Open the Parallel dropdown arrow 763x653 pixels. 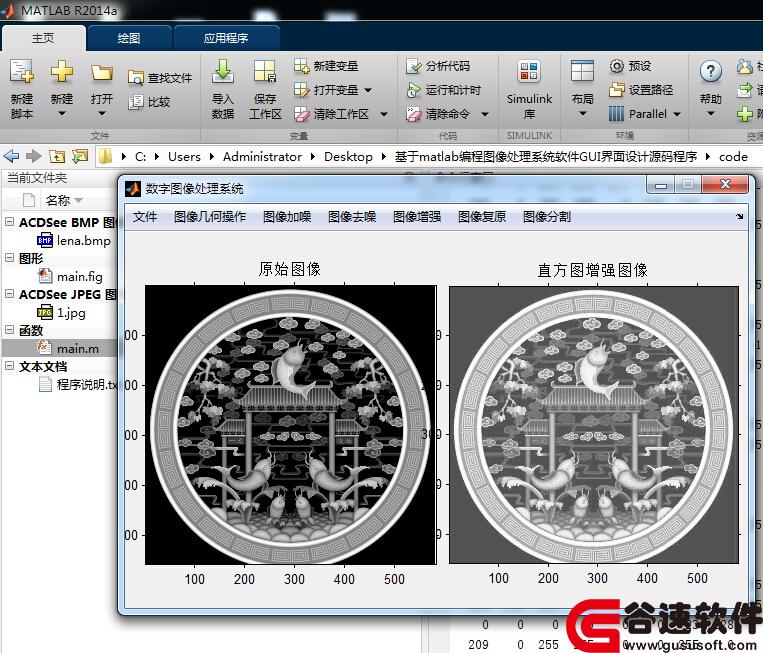(677, 115)
